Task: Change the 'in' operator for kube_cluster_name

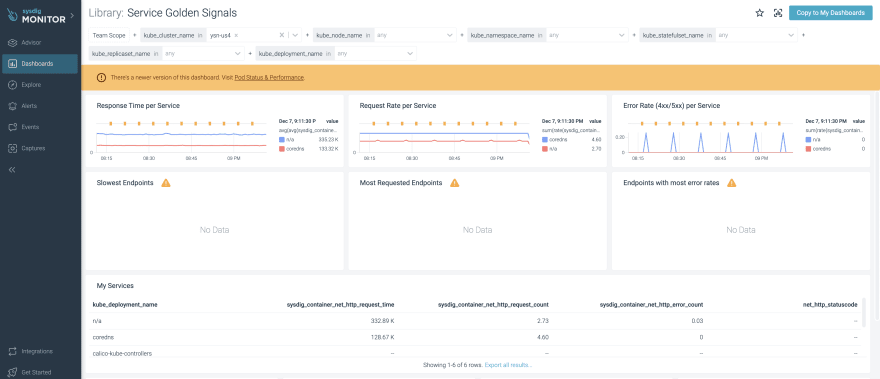Action: pos(200,35)
